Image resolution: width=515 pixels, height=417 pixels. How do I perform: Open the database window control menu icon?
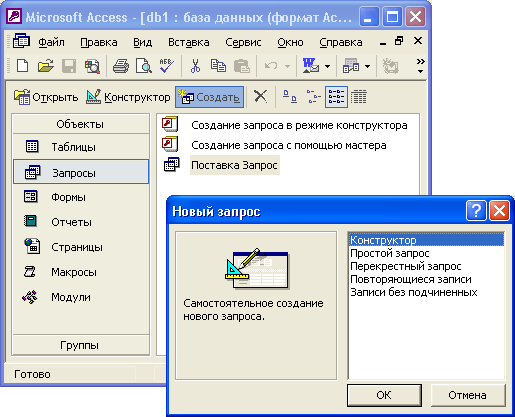[21, 41]
